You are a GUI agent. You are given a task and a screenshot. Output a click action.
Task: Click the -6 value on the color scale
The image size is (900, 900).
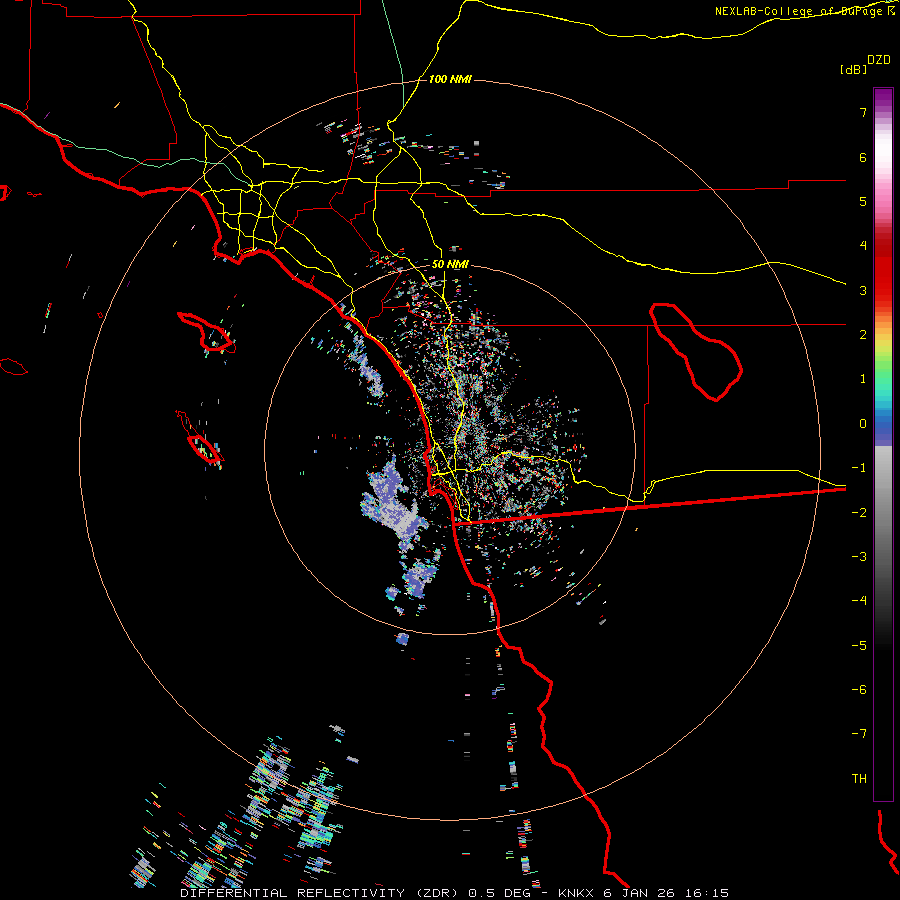(859, 689)
